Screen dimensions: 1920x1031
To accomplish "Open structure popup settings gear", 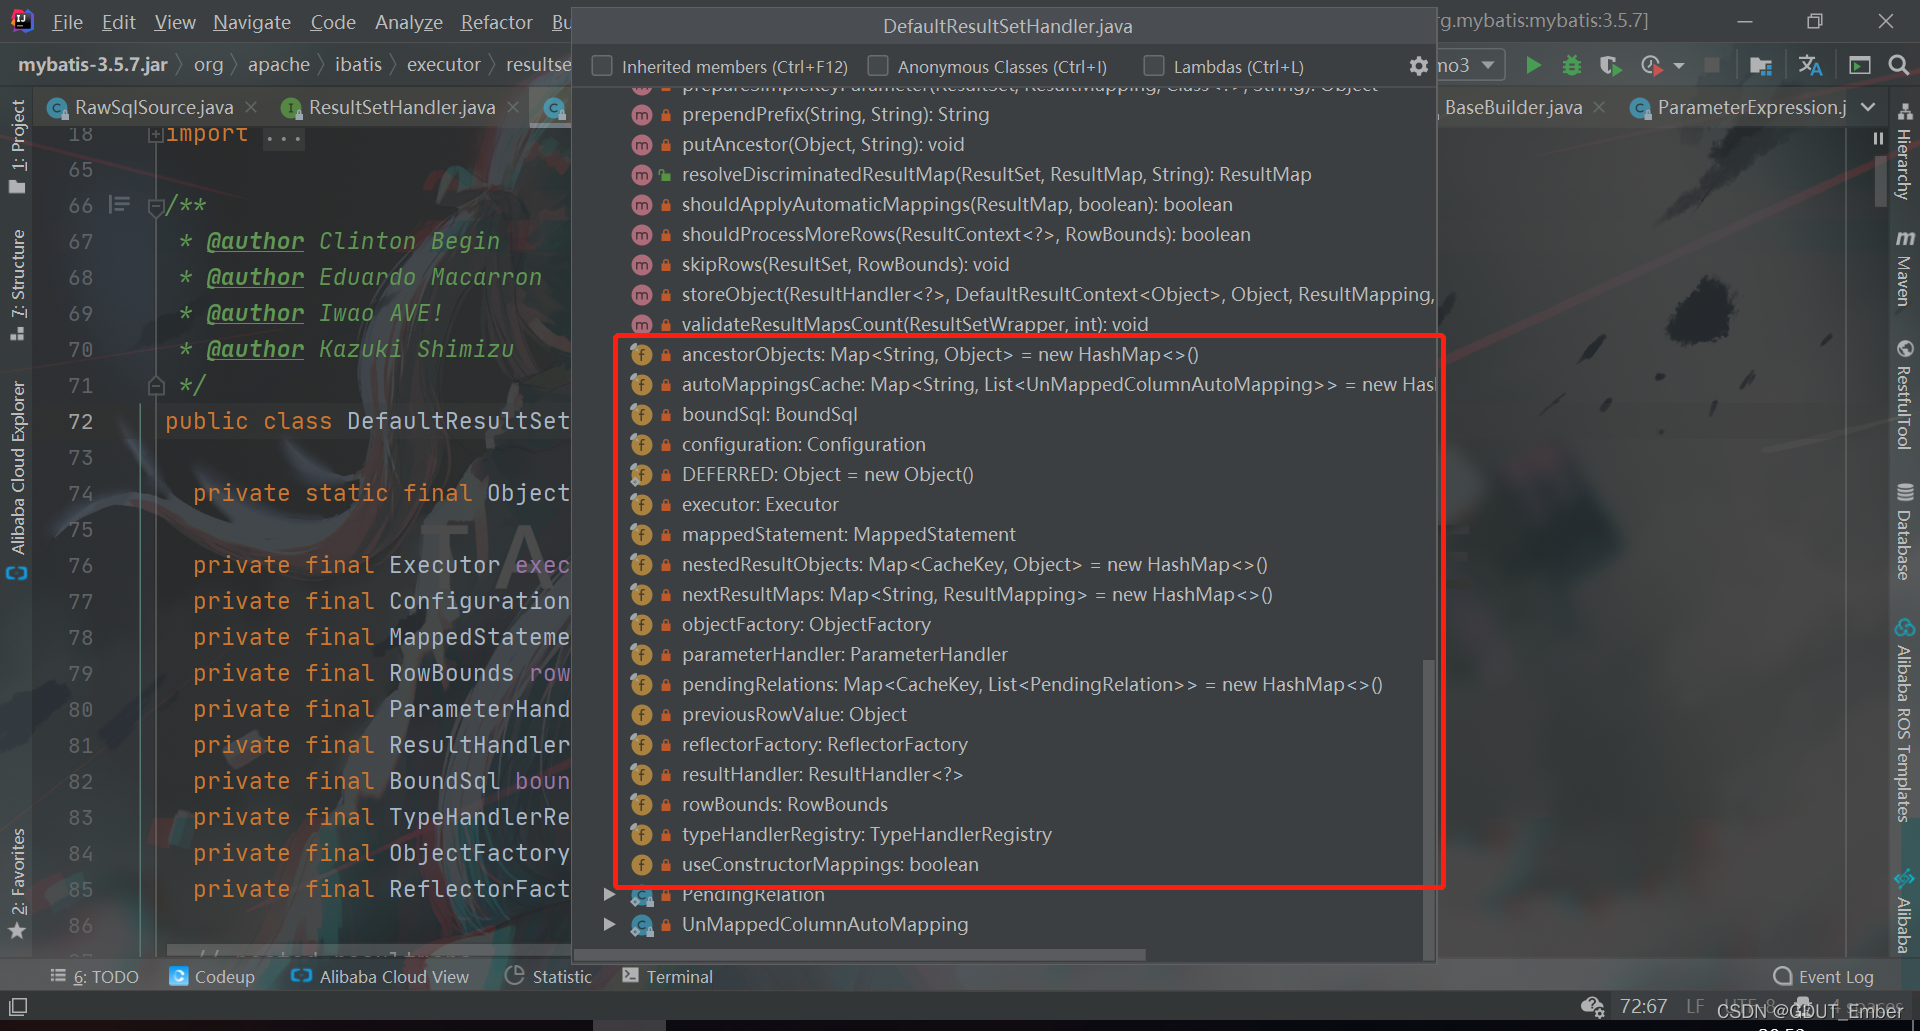I will click(x=1418, y=66).
